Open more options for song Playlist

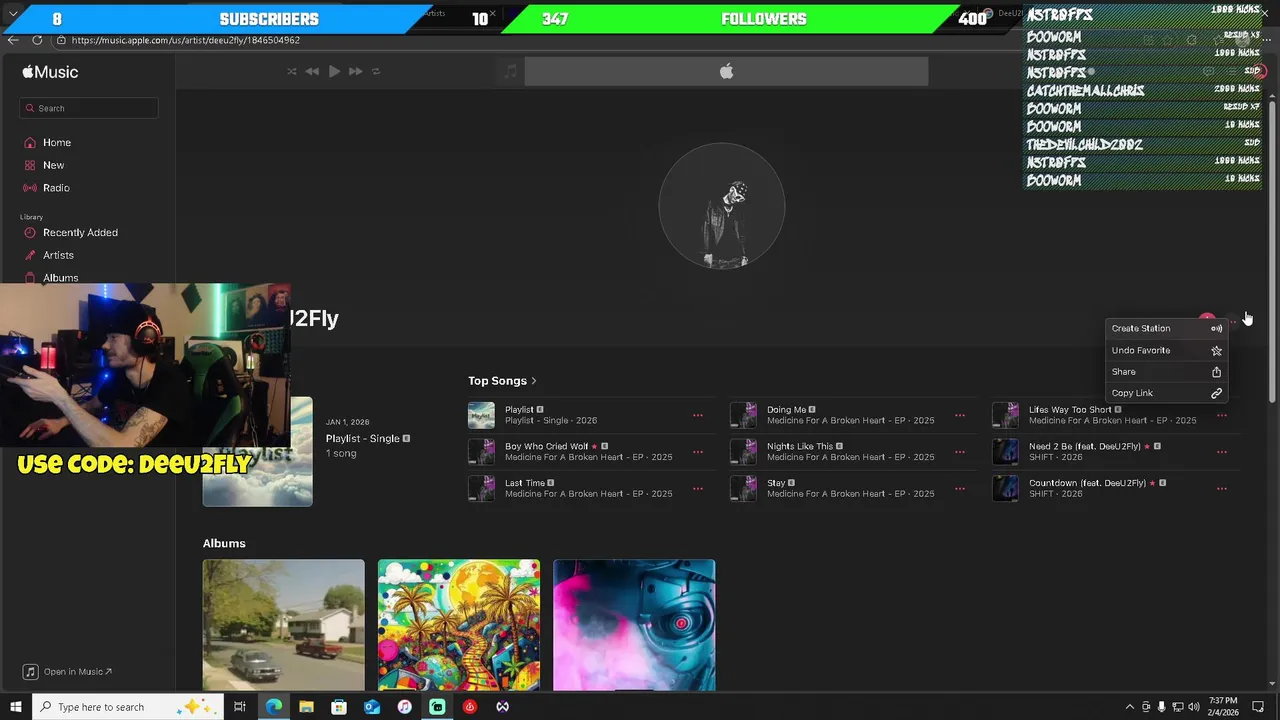coord(698,415)
